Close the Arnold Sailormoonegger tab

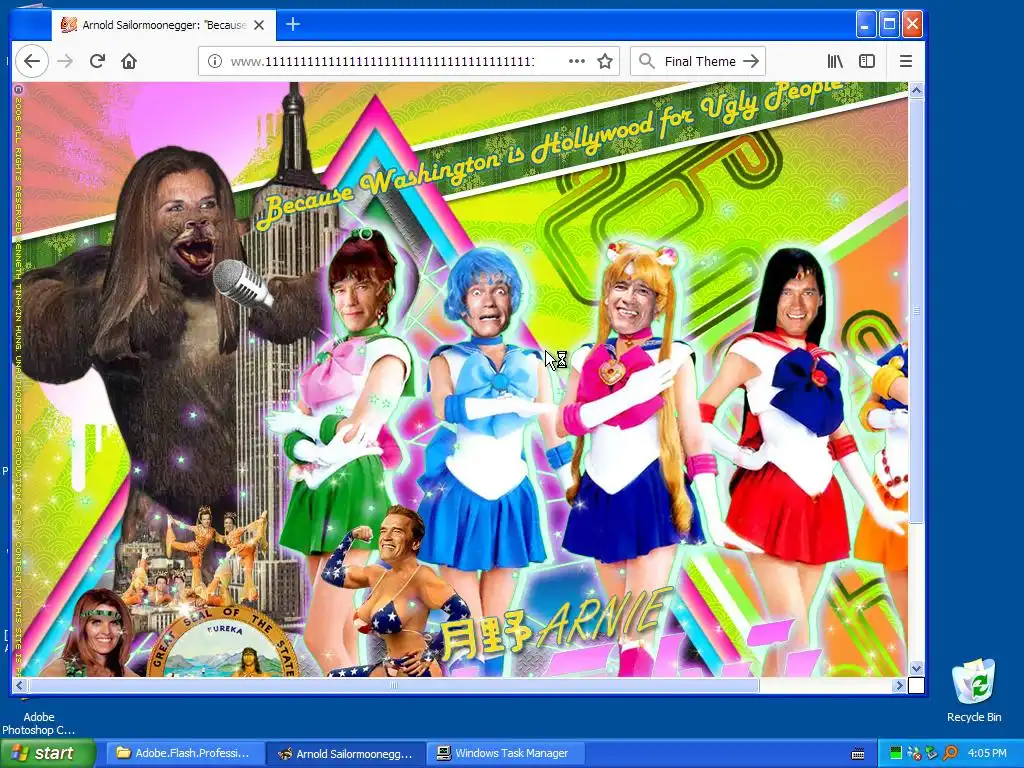coord(259,25)
